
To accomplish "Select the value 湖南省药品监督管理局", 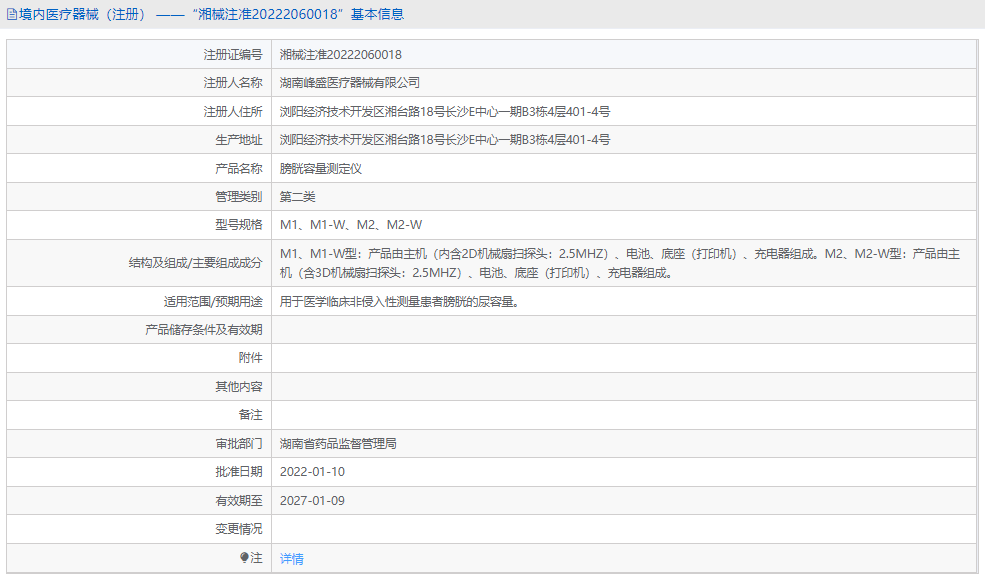I will 339,444.
